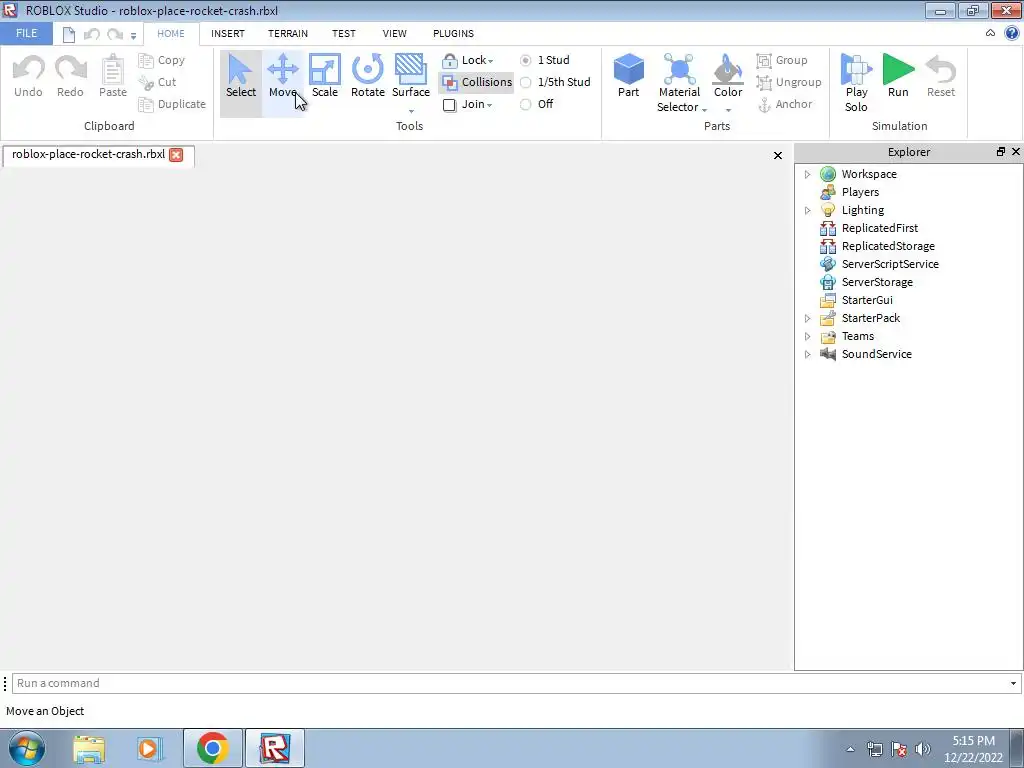
Task: Open the taskbar File Explorer folder
Action: tap(89, 748)
